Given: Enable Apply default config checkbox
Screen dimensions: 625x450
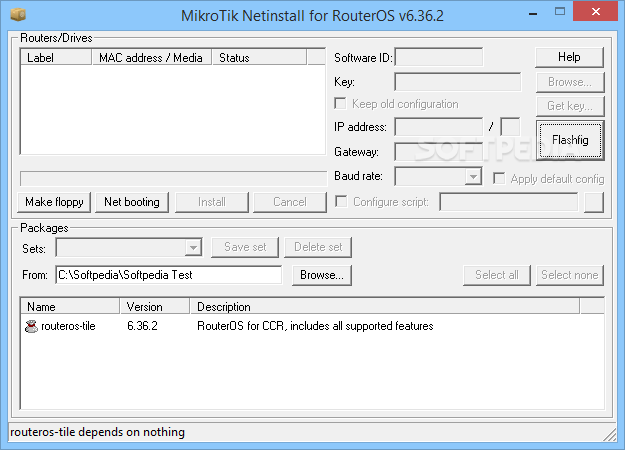Looking at the screenshot, I should click(499, 178).
